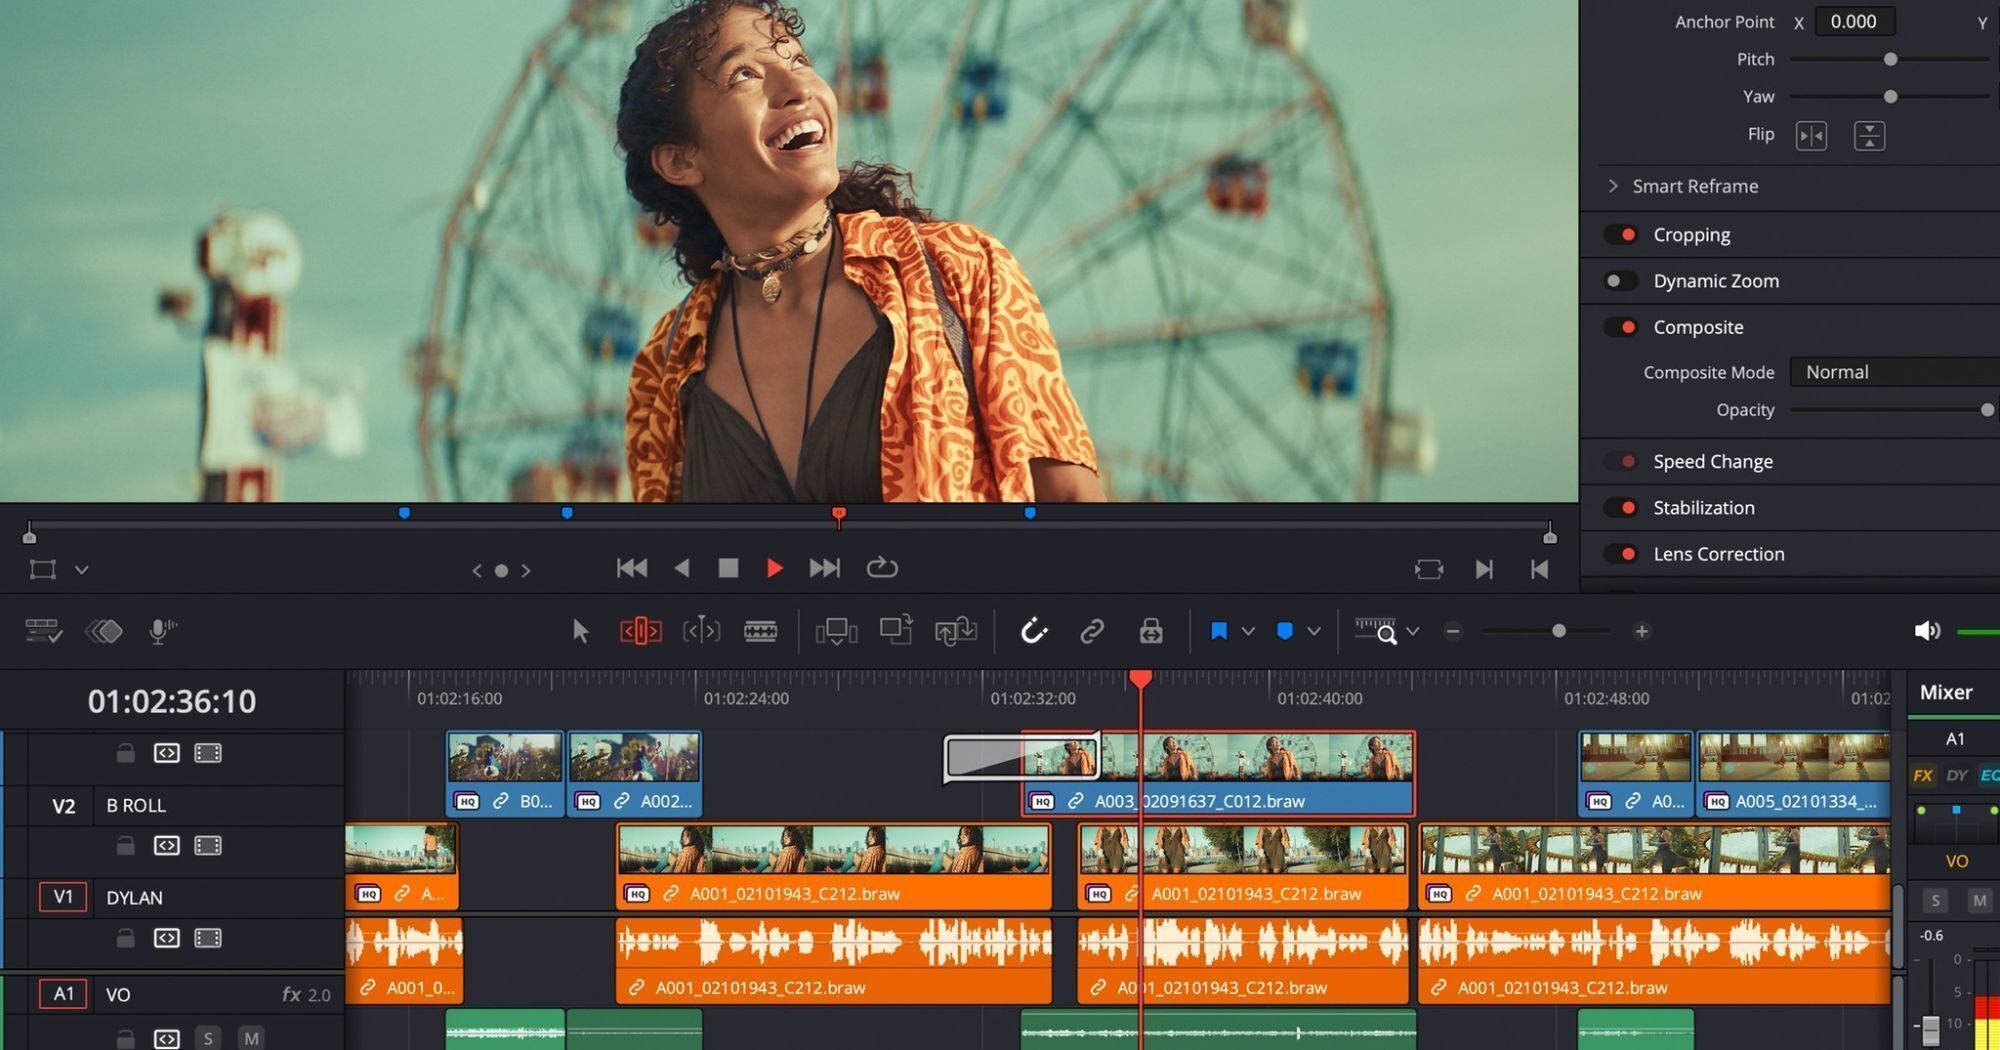Screen dimensions: 2000x1050
Task: Activate the Insert Clip toolbar icon
Action: click(837, 631)
